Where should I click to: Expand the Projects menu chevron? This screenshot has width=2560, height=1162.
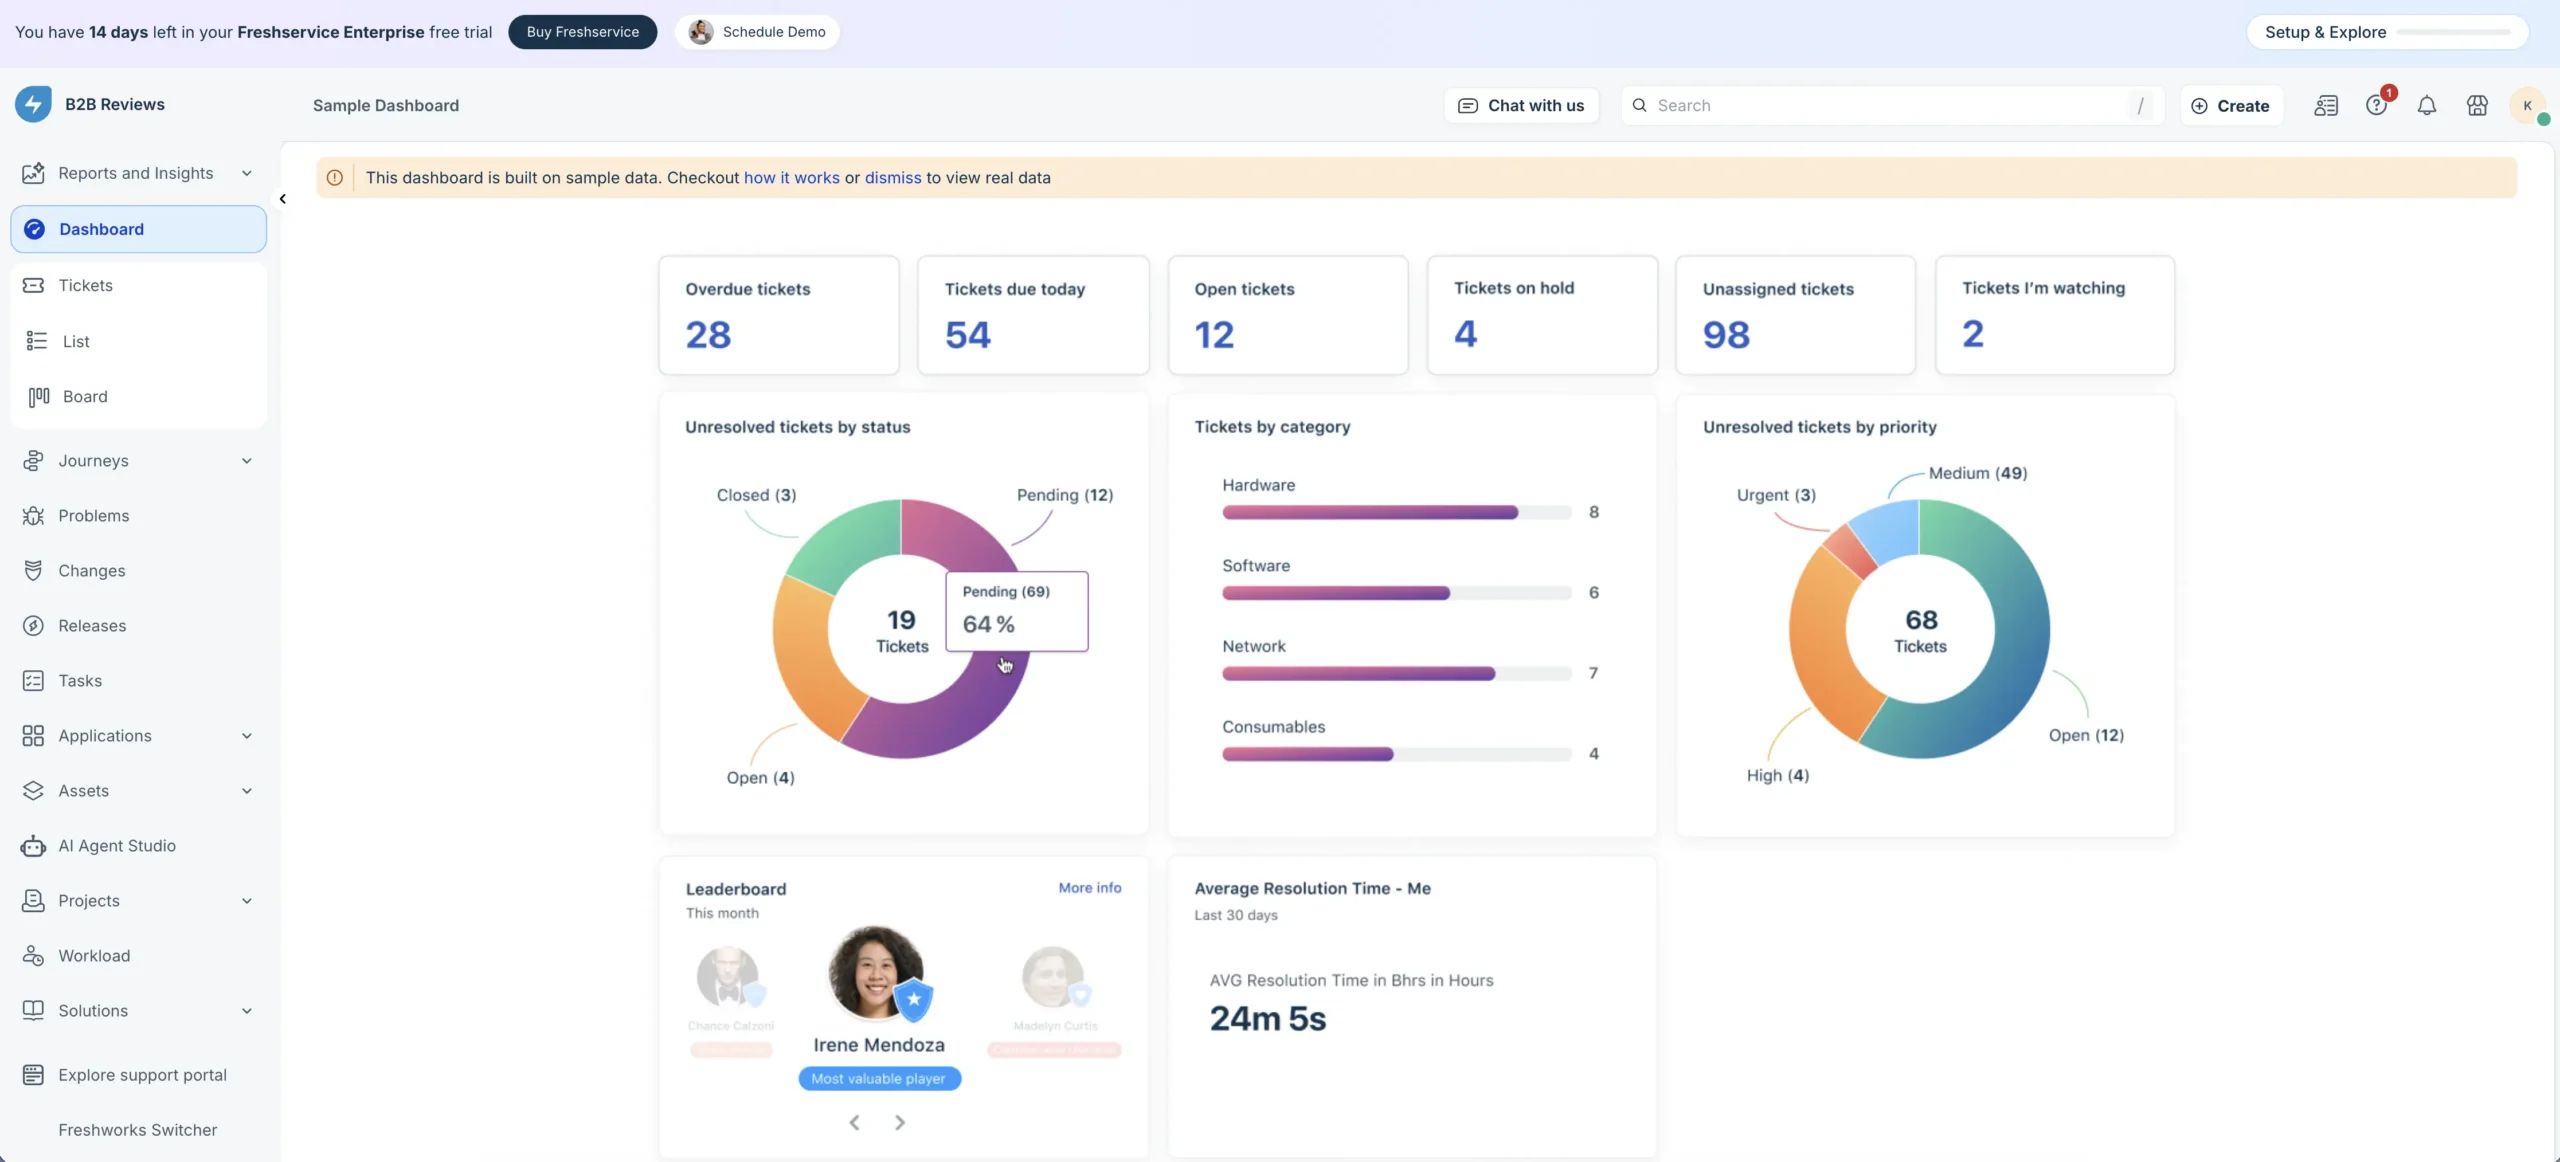pyautogui.click(x=247, y=901)
